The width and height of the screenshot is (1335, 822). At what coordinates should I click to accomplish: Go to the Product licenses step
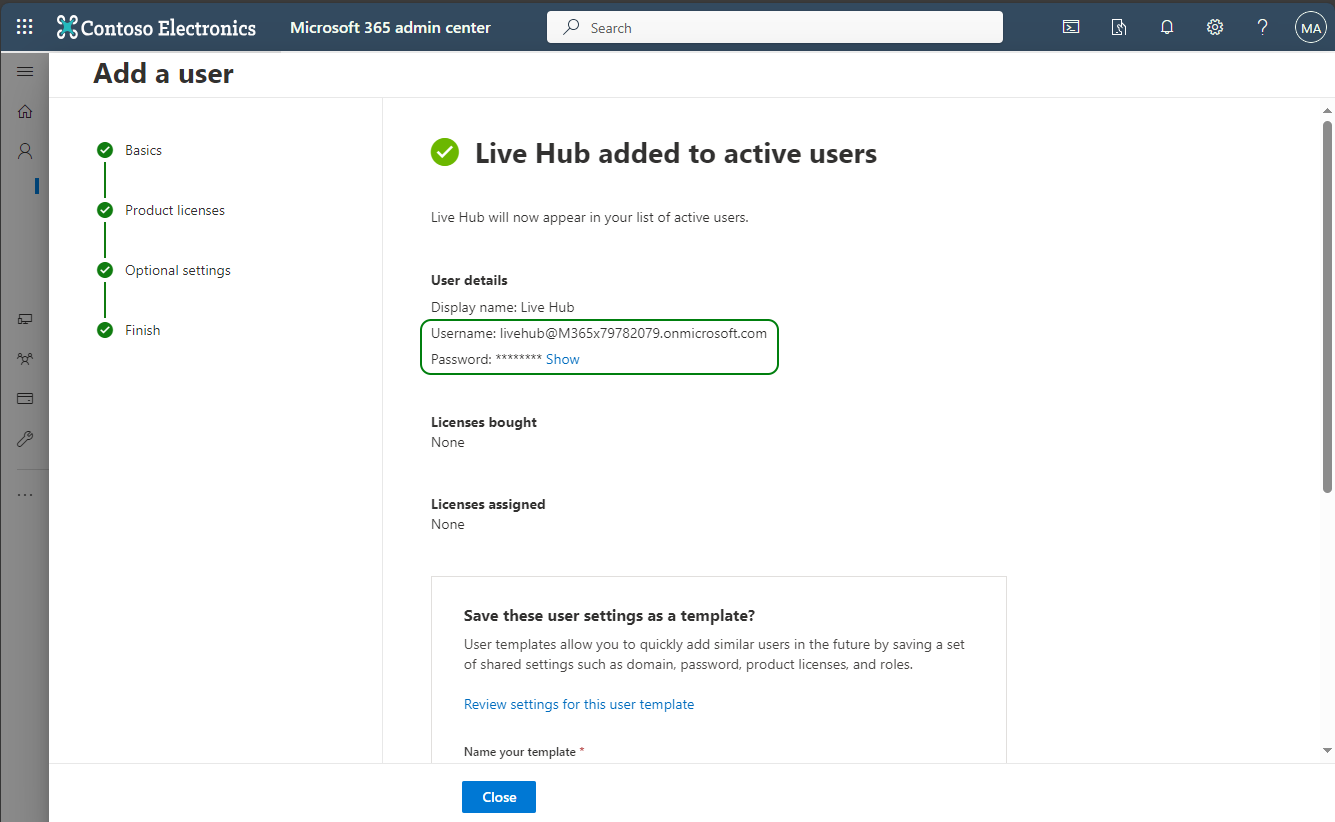click(175, 210)
